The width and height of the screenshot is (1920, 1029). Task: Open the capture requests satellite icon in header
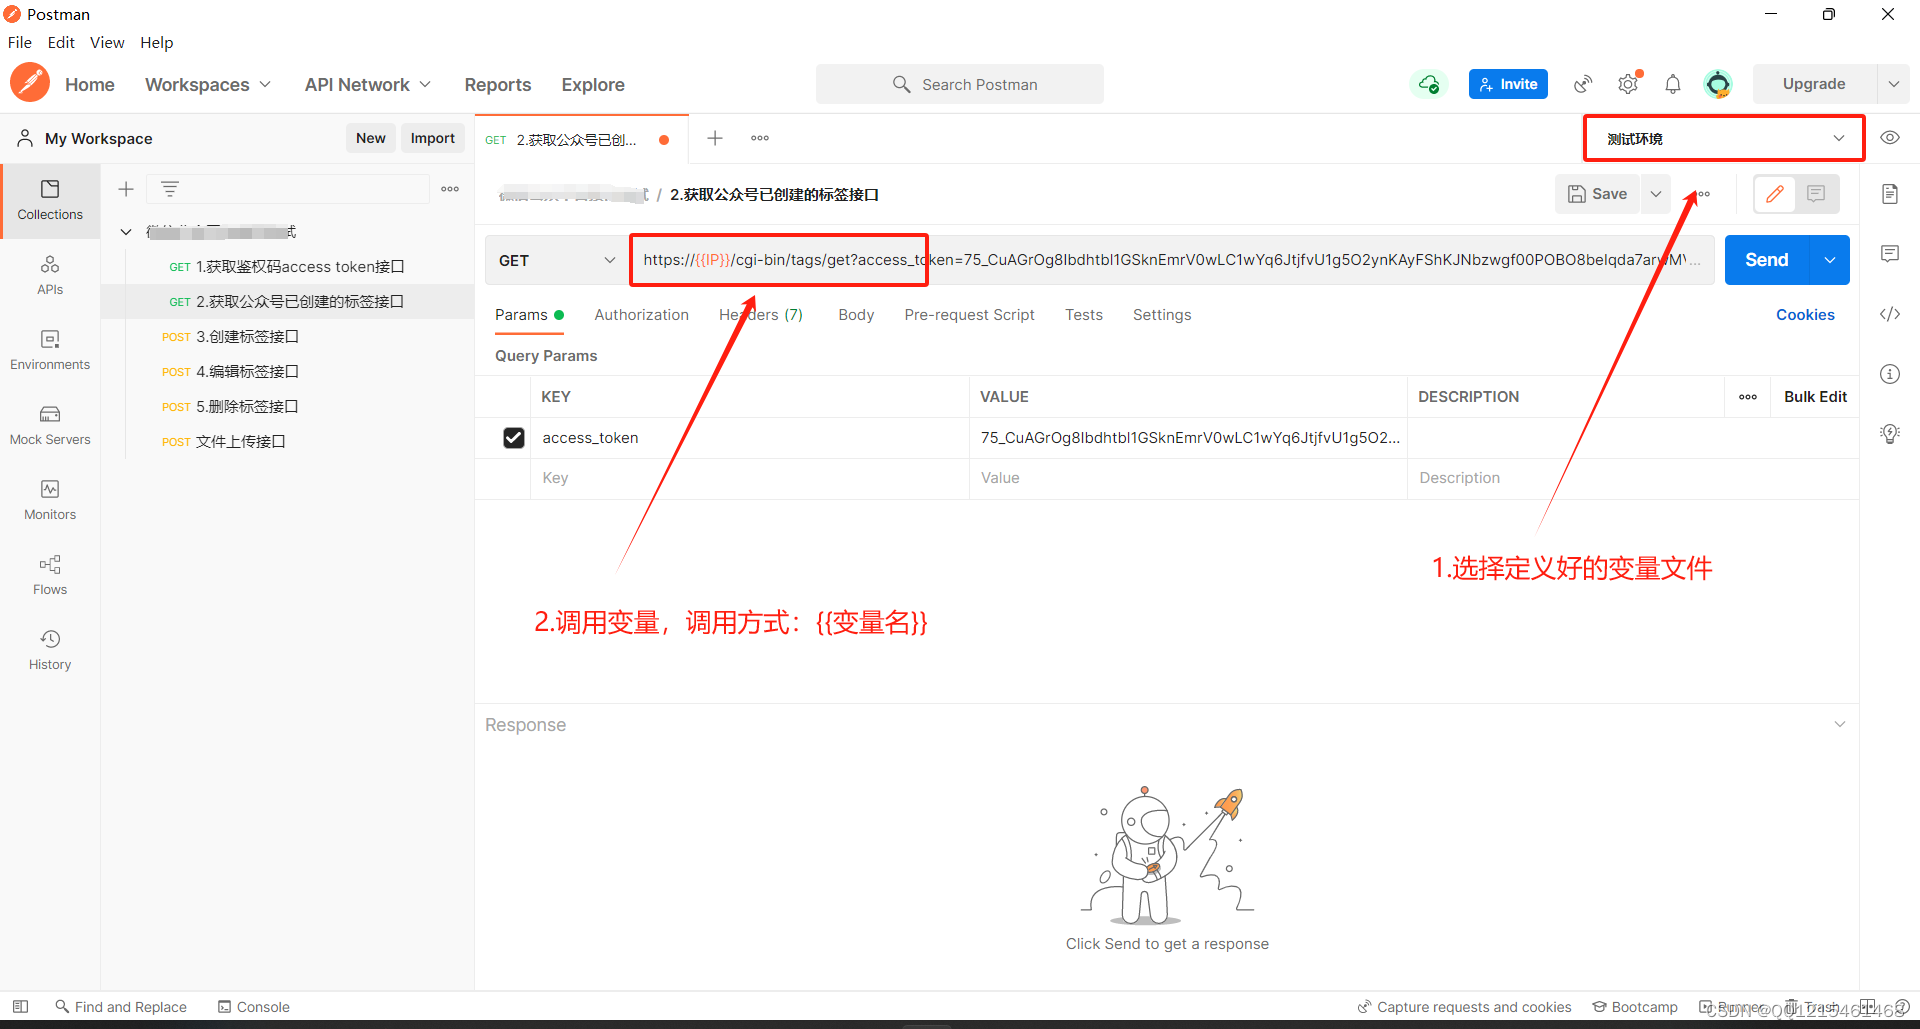point(1582,84)
